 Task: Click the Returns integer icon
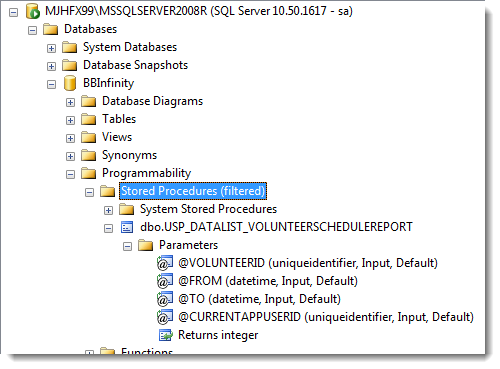pyautogui.click(x=166, y=335)
